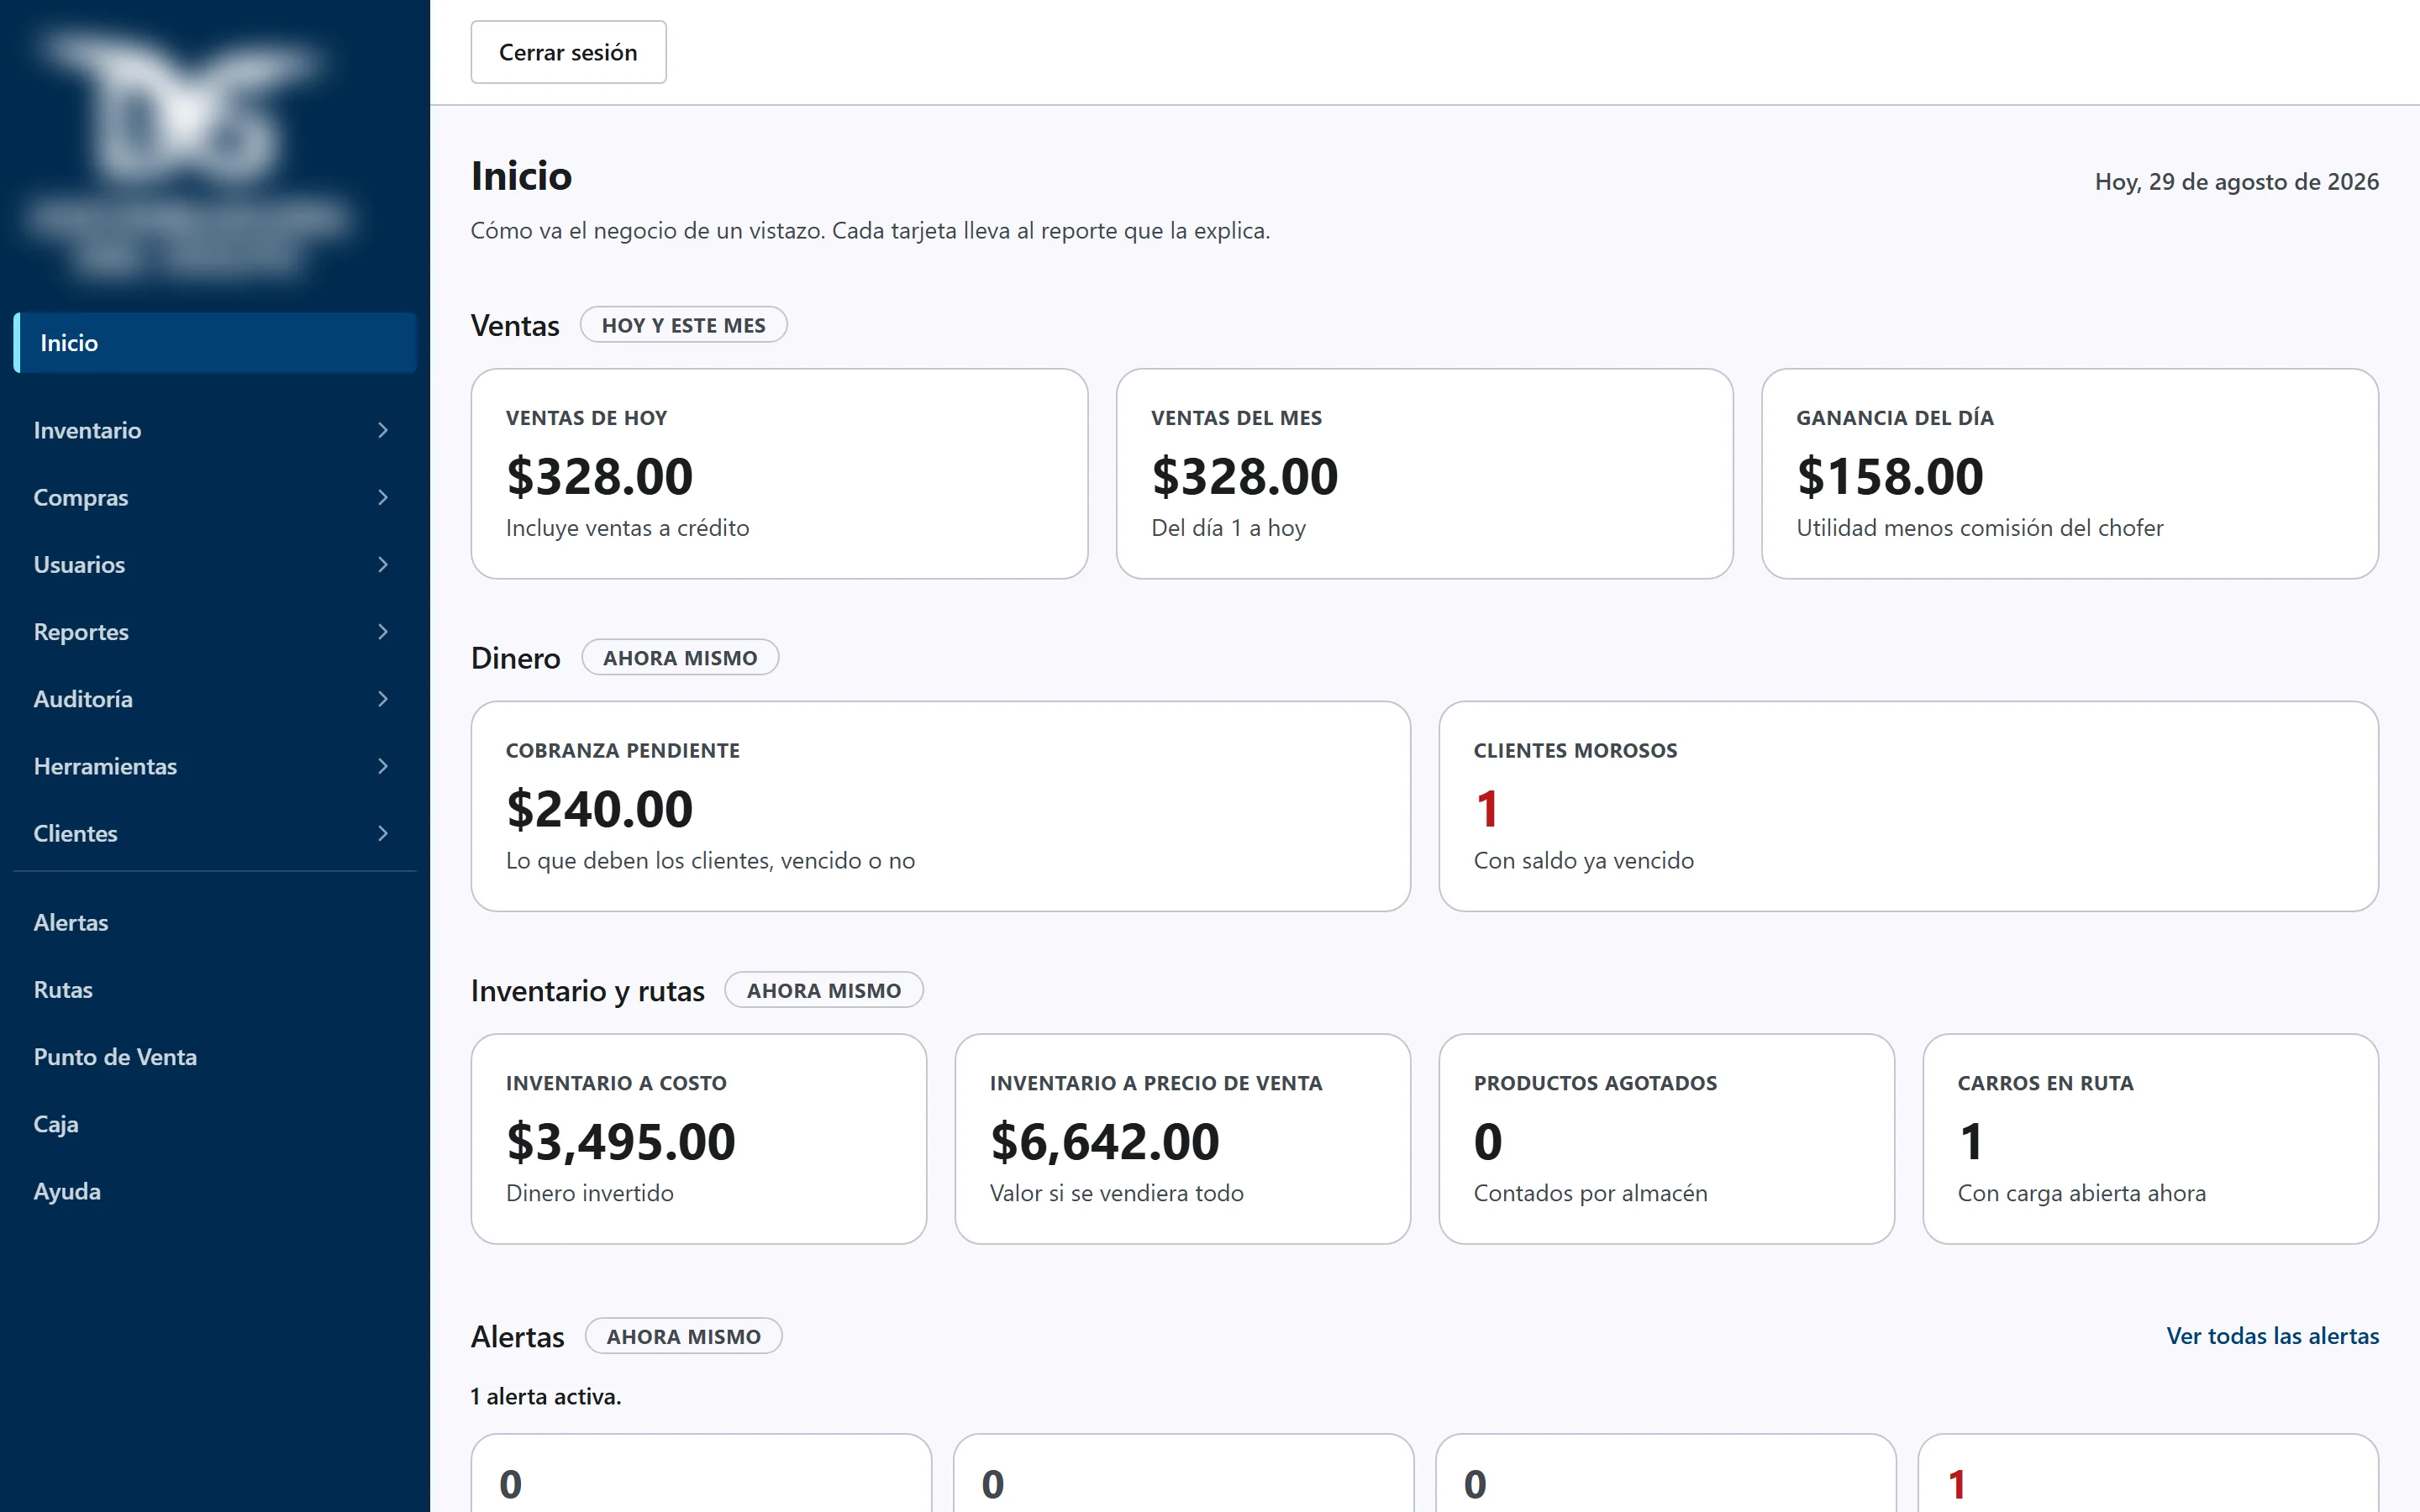Click the HOY Y ESTE MES badge
The image size is (2420, 1512).
(683, 325)
